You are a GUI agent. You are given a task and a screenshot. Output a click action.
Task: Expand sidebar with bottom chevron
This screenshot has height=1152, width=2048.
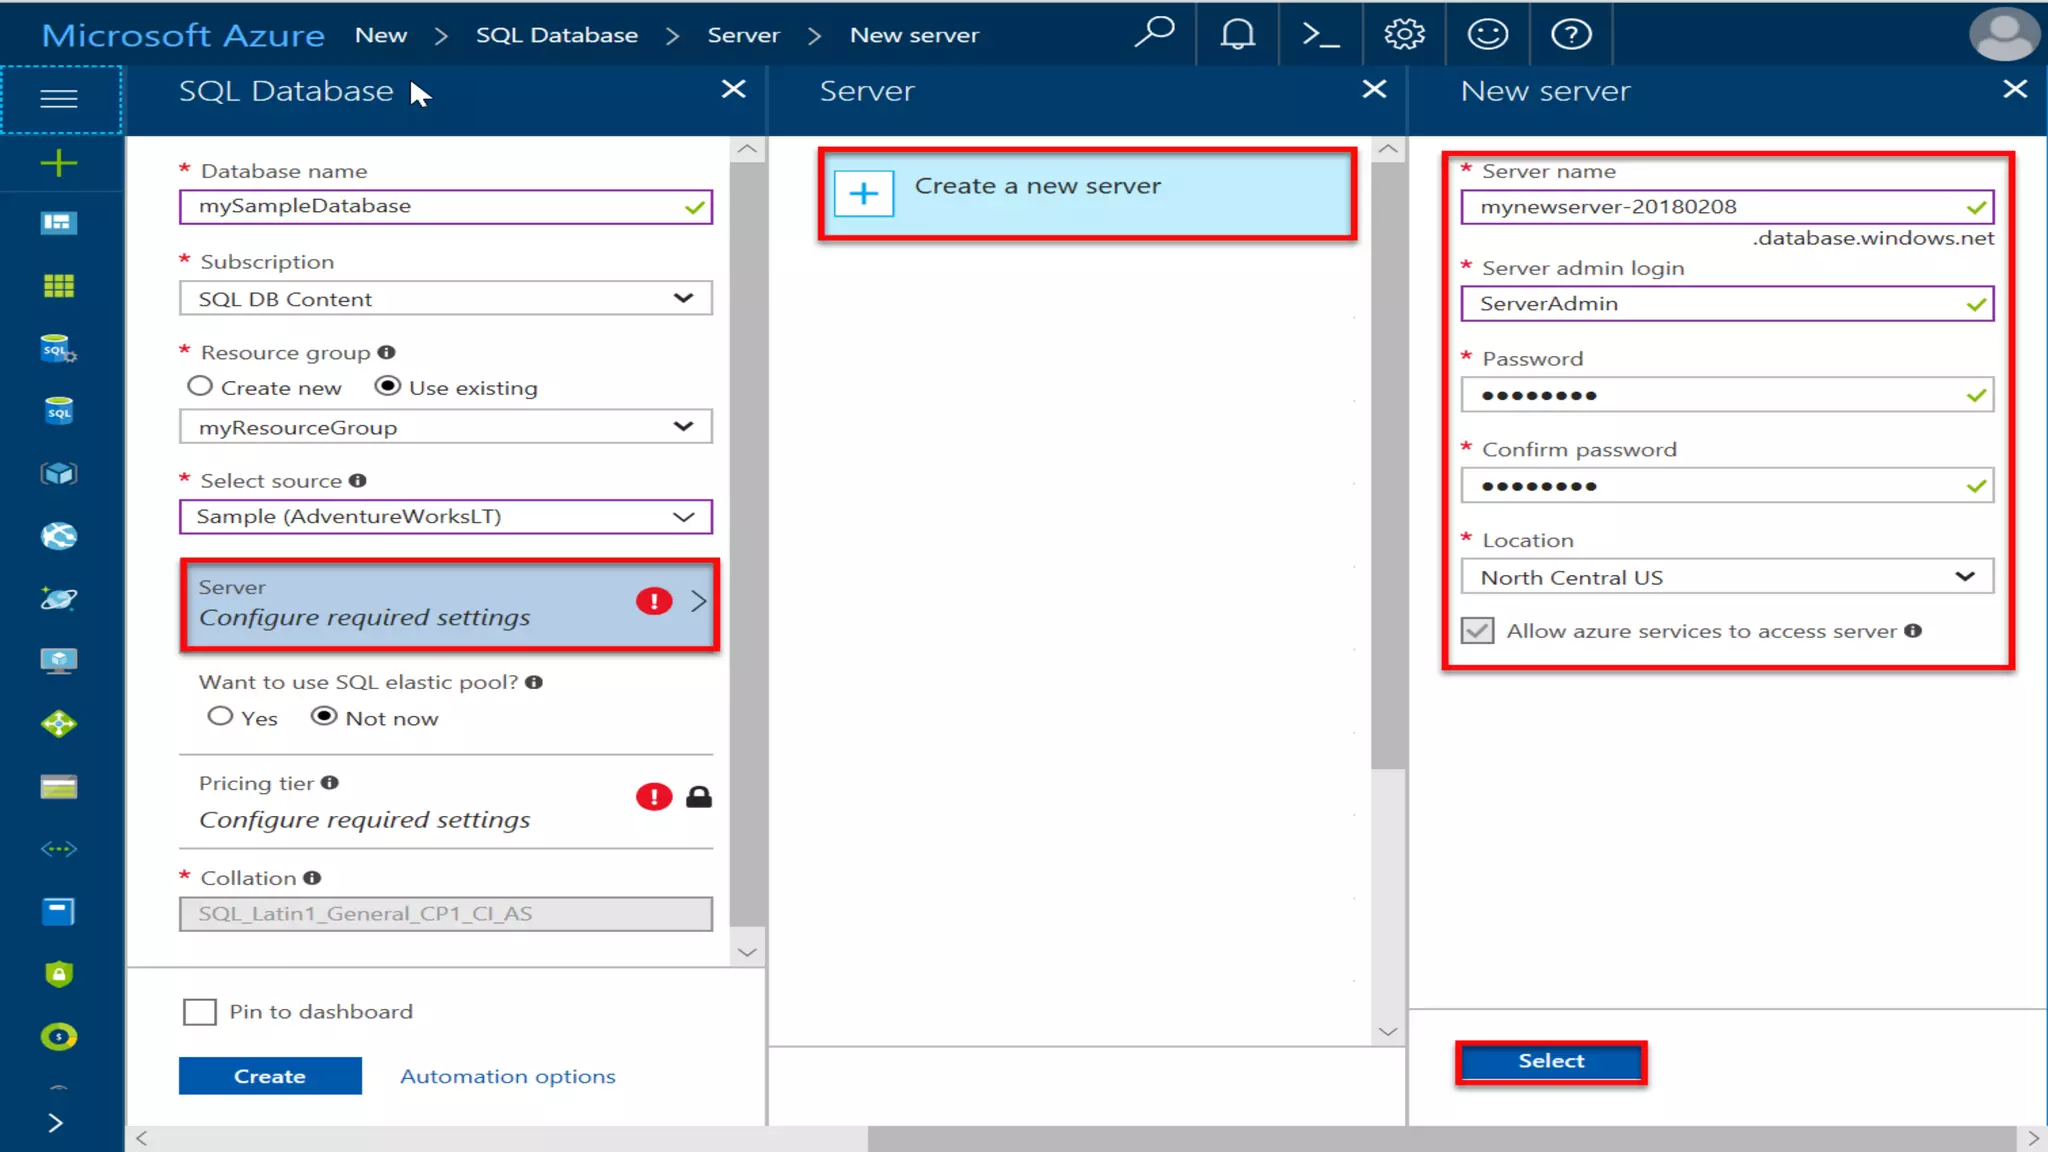56,1123
